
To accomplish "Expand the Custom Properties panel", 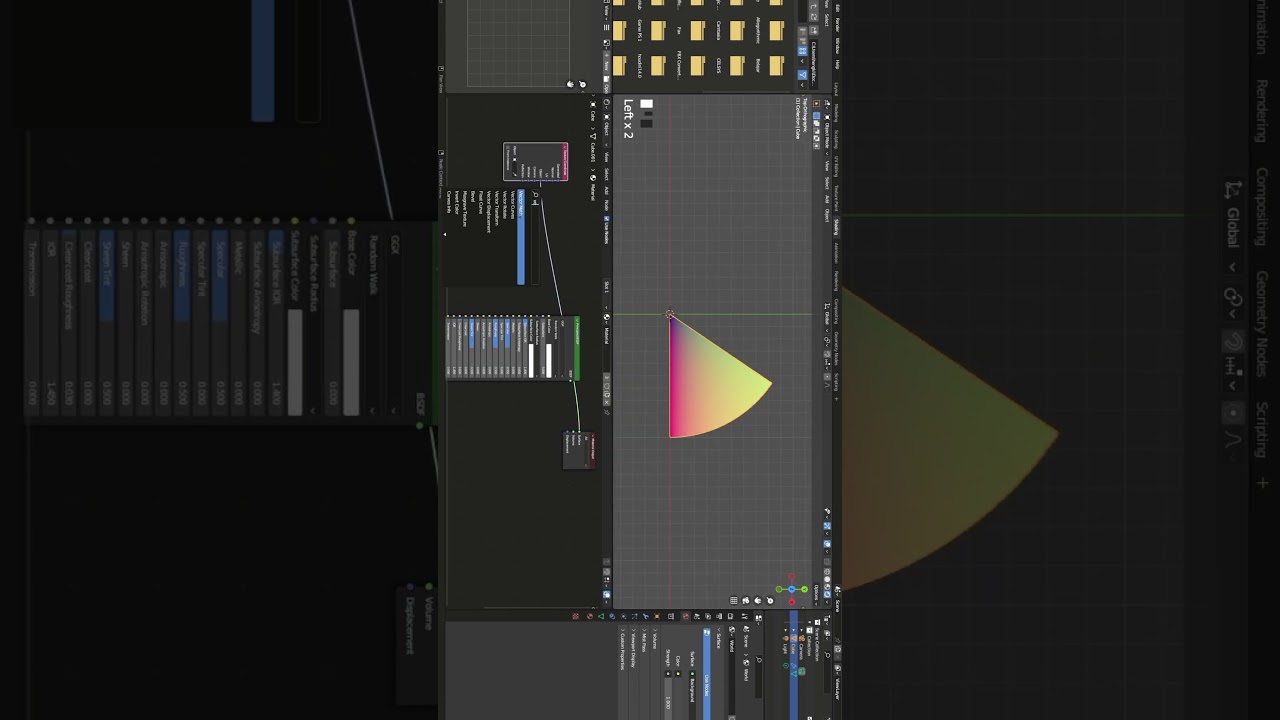I will [622, 650].
